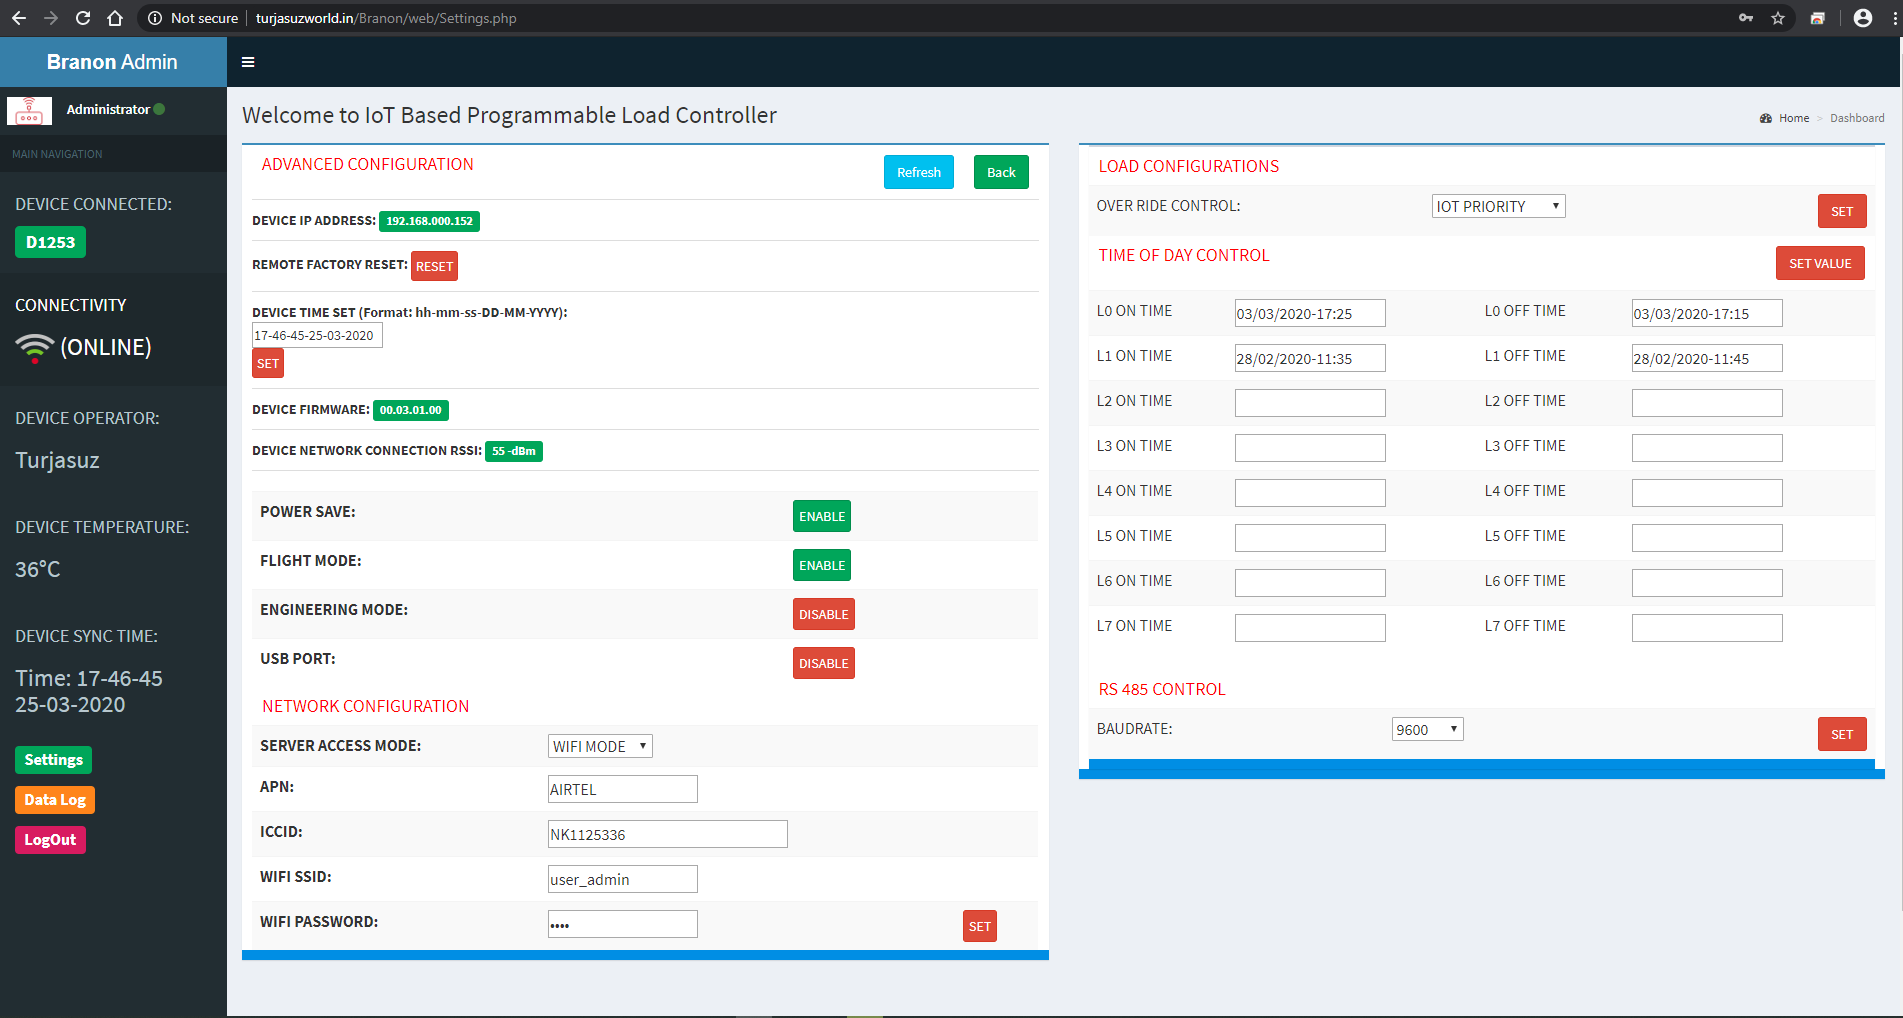Click the browser address bar URL

tap(386, 18)
